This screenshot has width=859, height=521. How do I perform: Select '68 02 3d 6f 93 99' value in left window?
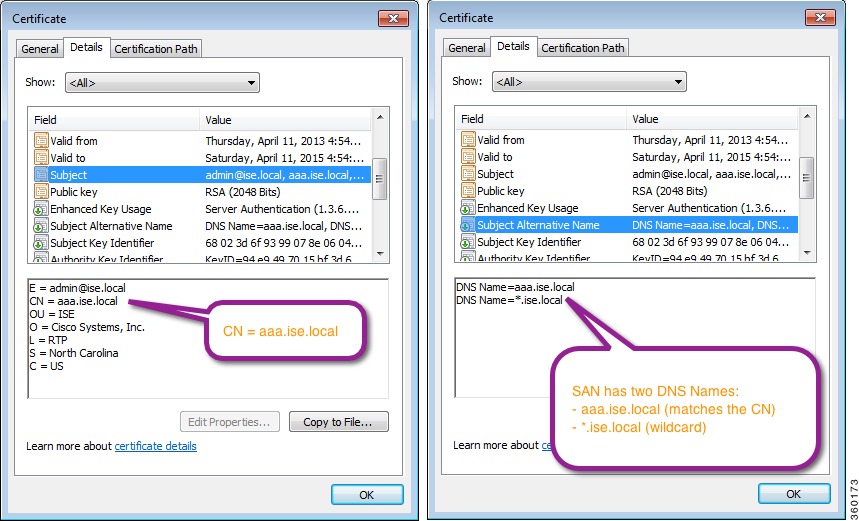(x=283, y=243)
